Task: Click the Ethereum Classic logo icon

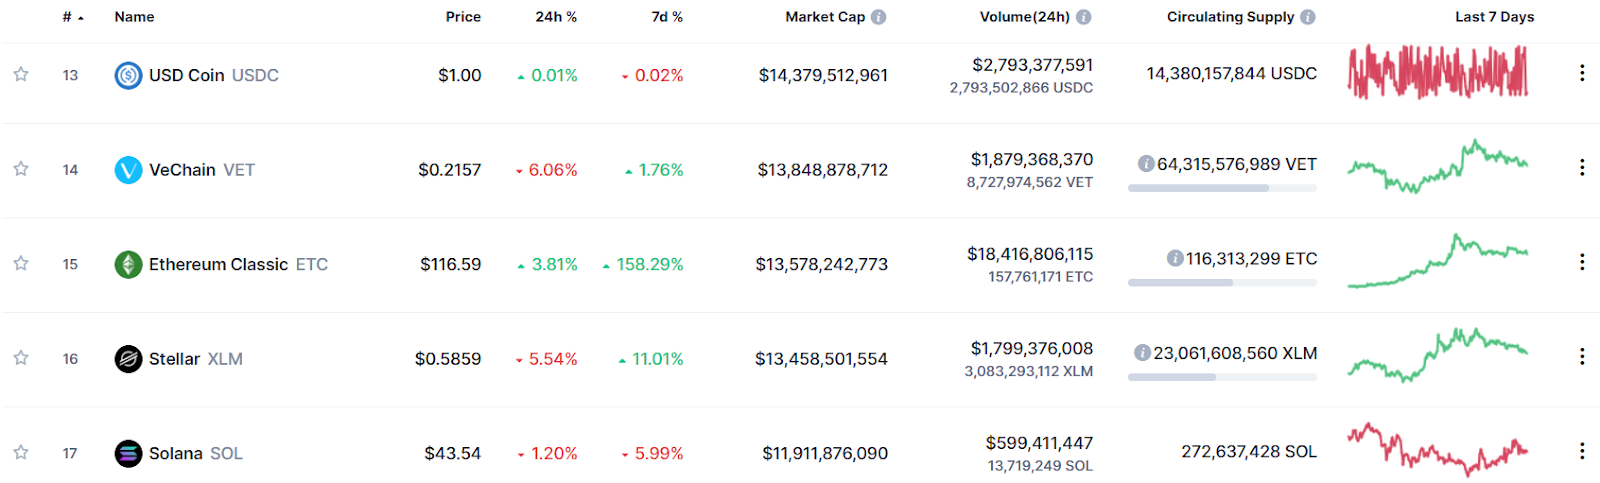Action: (x=128, y=264)
